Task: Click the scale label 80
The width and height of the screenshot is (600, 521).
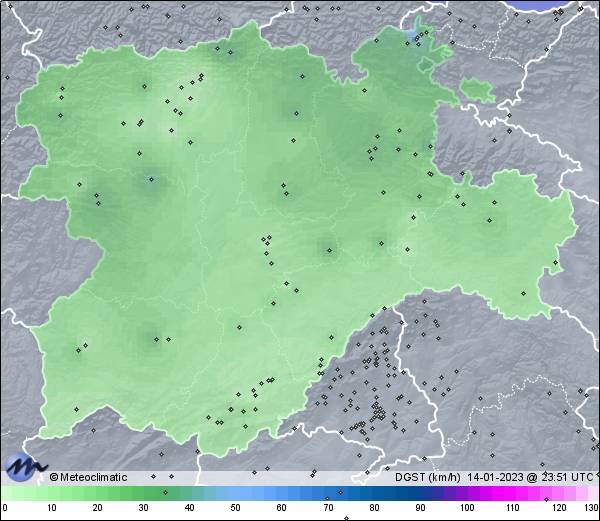Action: pos(374,508)
